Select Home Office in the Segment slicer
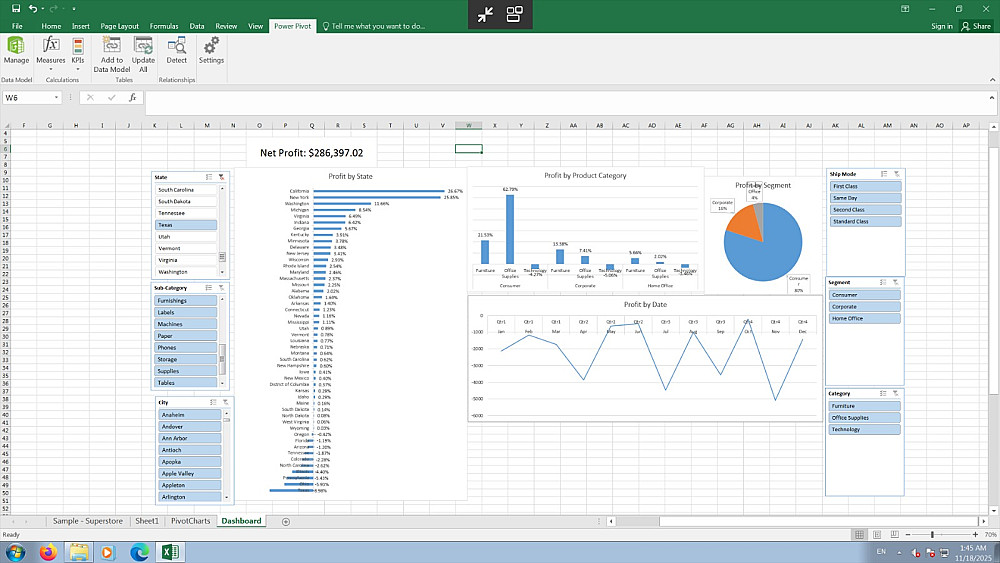Image resolution: width=1000 pixels, height=563 pixels. click(865, 318)
